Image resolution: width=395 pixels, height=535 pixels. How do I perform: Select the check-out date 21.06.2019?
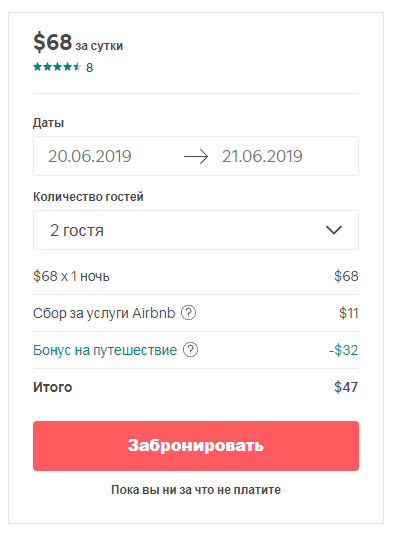(262, 156)
